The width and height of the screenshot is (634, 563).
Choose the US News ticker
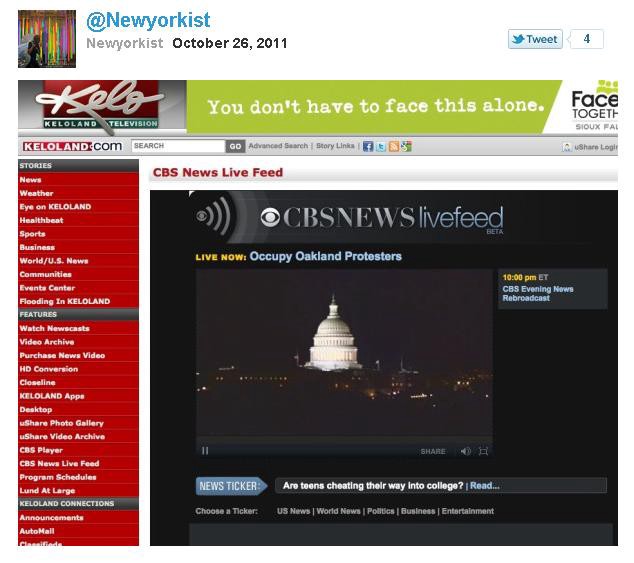tap(294, 511)
